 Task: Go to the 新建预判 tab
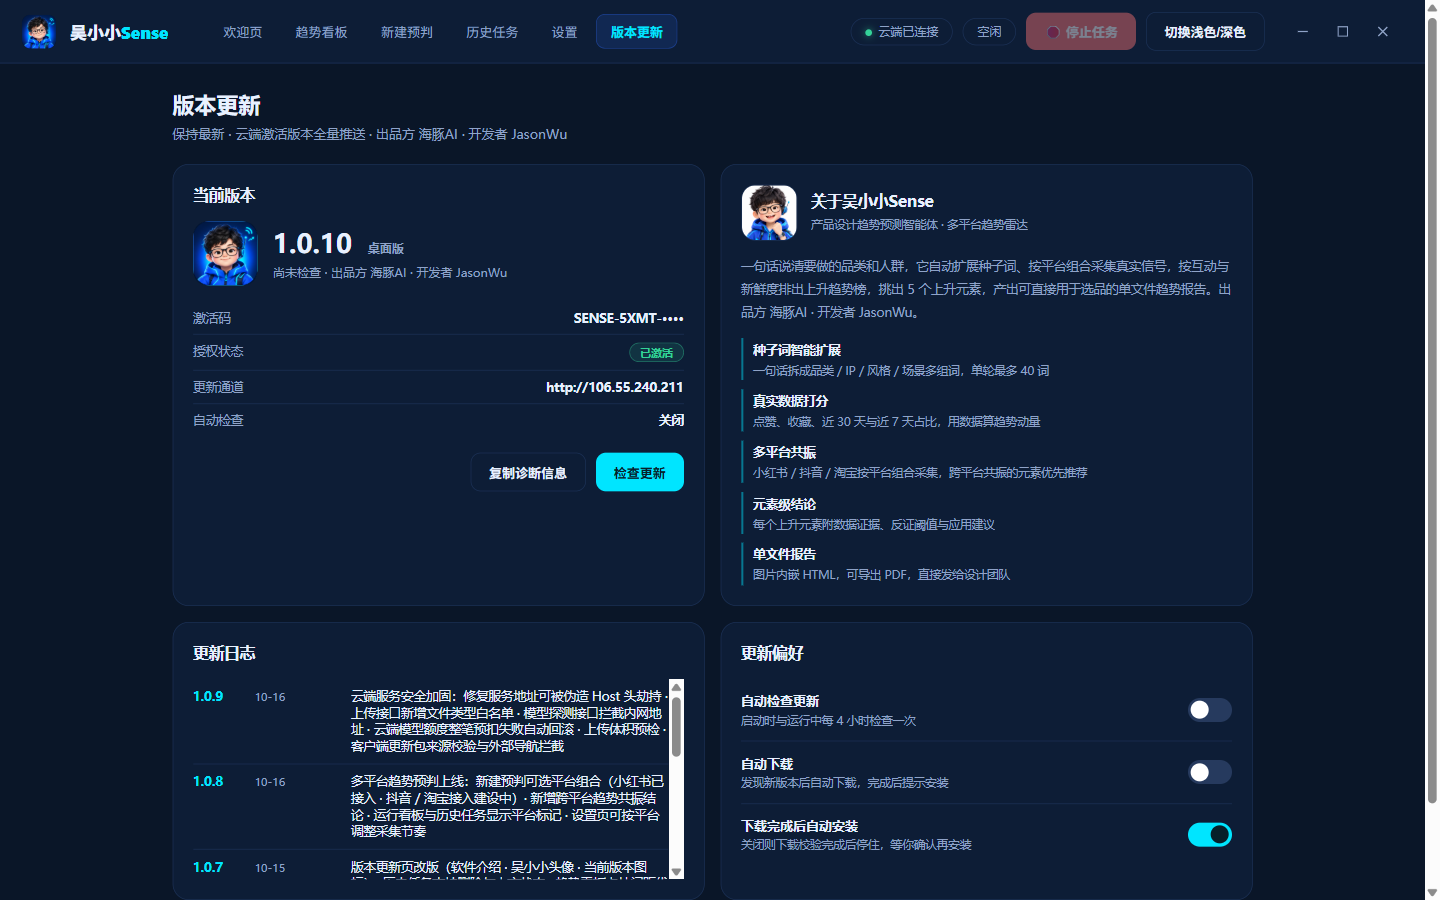(x=407, y=32)
